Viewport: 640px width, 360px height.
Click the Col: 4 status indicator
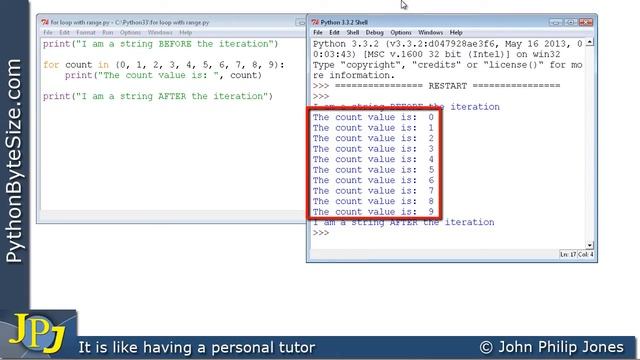[x=585, y=254]
